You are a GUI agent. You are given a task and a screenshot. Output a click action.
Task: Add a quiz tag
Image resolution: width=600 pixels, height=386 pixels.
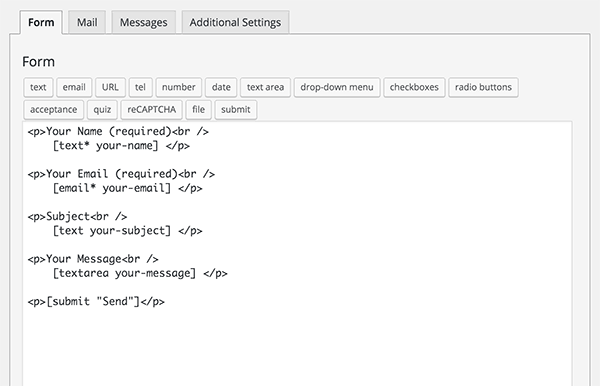click(x=102, y=110)
